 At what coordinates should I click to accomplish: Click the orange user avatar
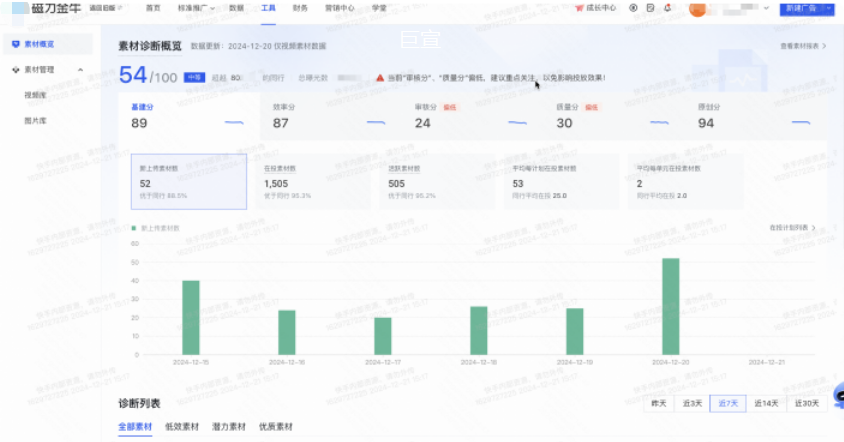click(698, 9)
